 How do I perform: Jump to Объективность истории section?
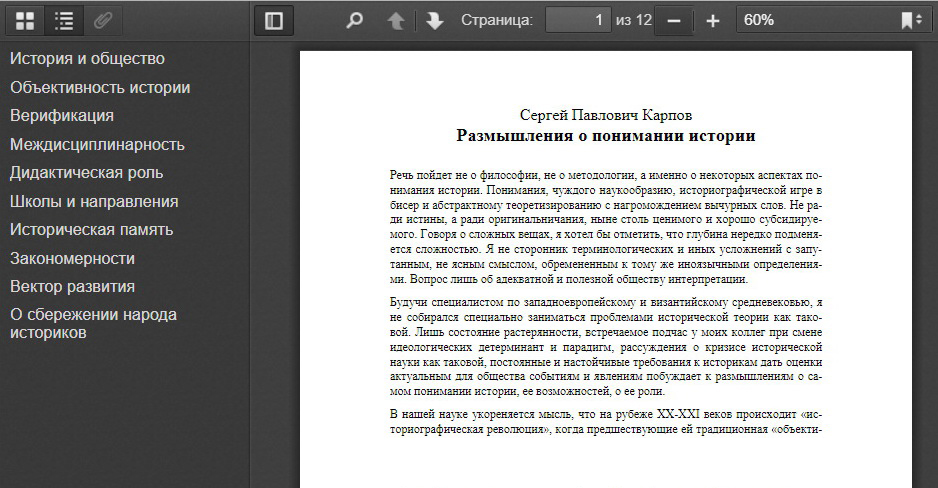100,87
